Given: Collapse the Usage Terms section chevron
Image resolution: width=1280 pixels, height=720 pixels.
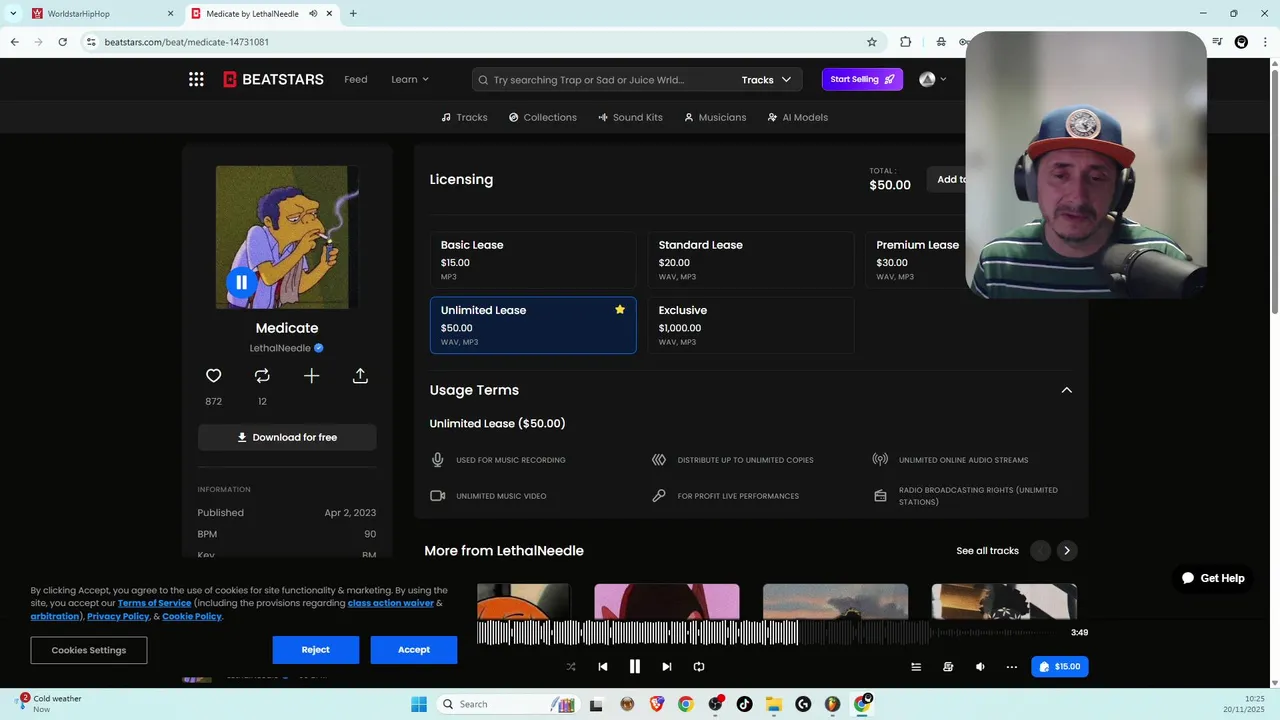Looking at the screenshot, I should click(x=1066, y=390).
